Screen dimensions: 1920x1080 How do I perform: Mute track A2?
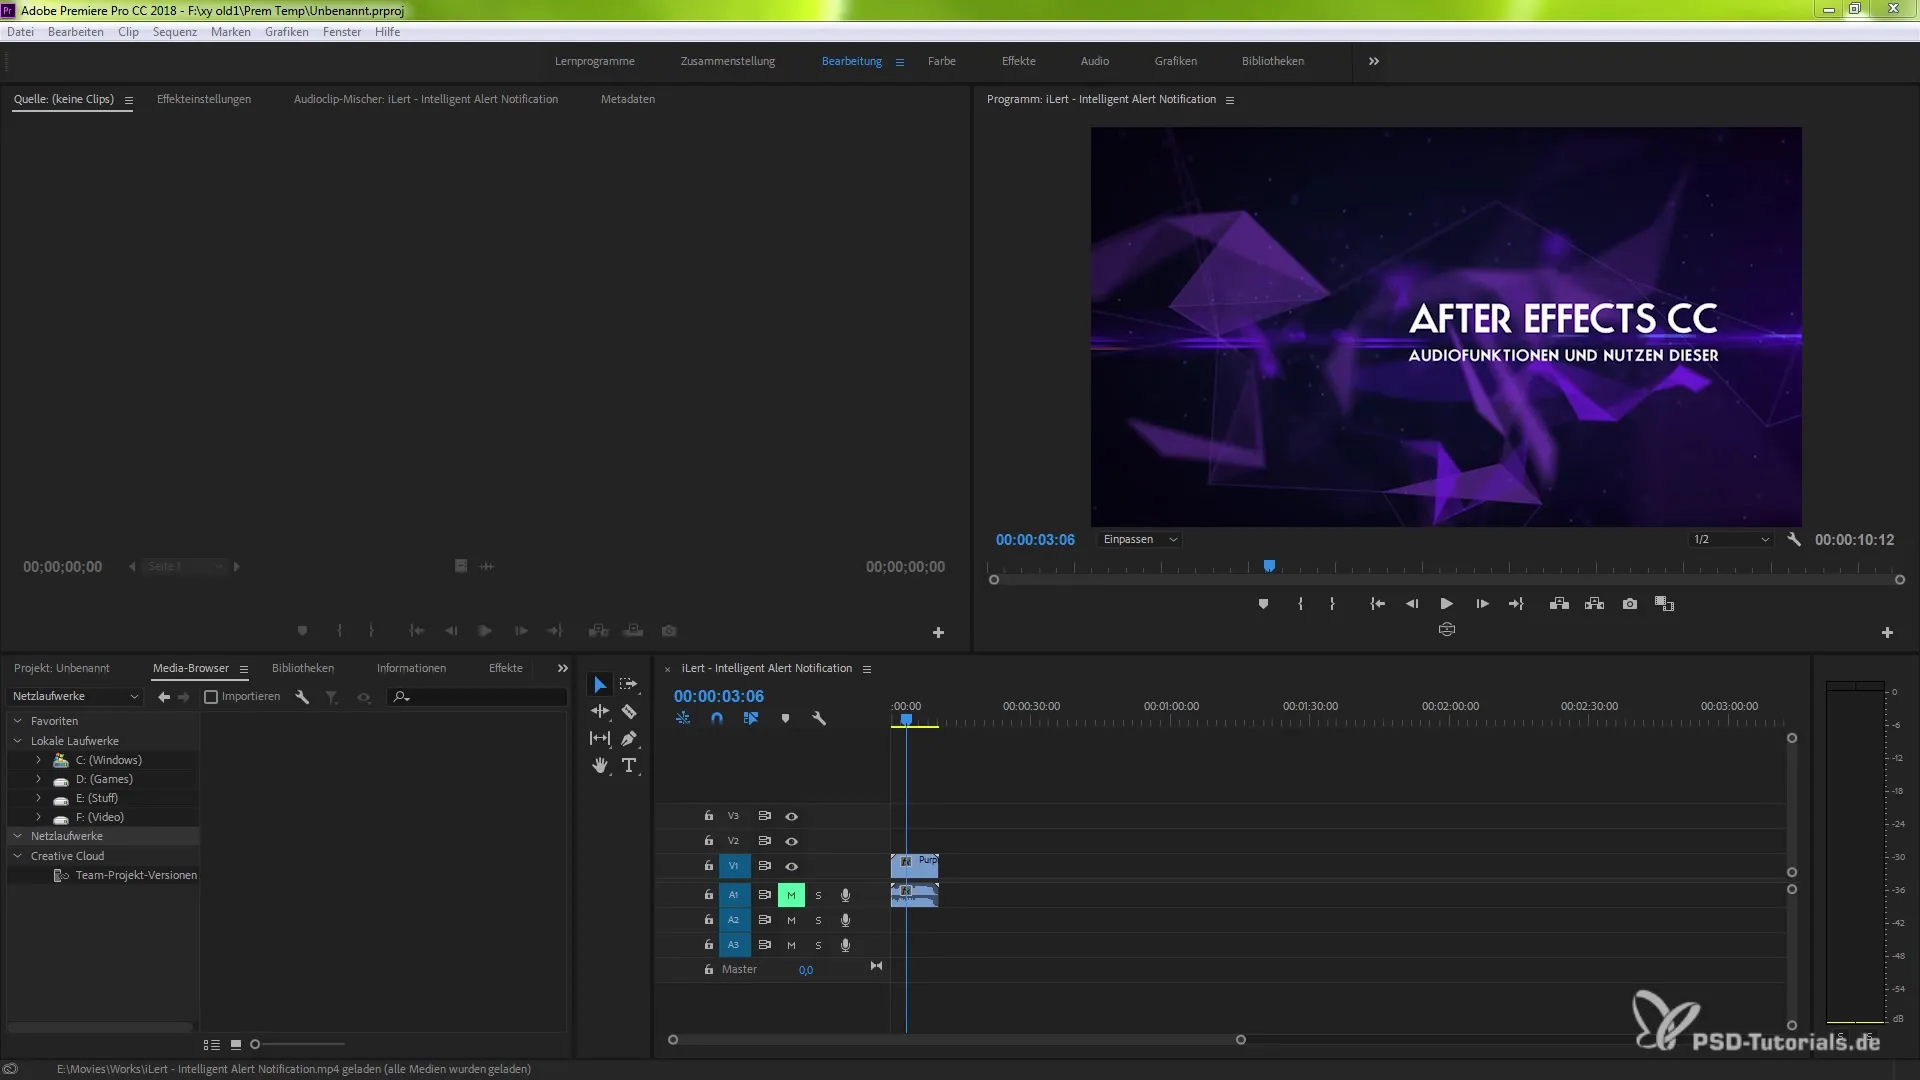coord(791,921)
